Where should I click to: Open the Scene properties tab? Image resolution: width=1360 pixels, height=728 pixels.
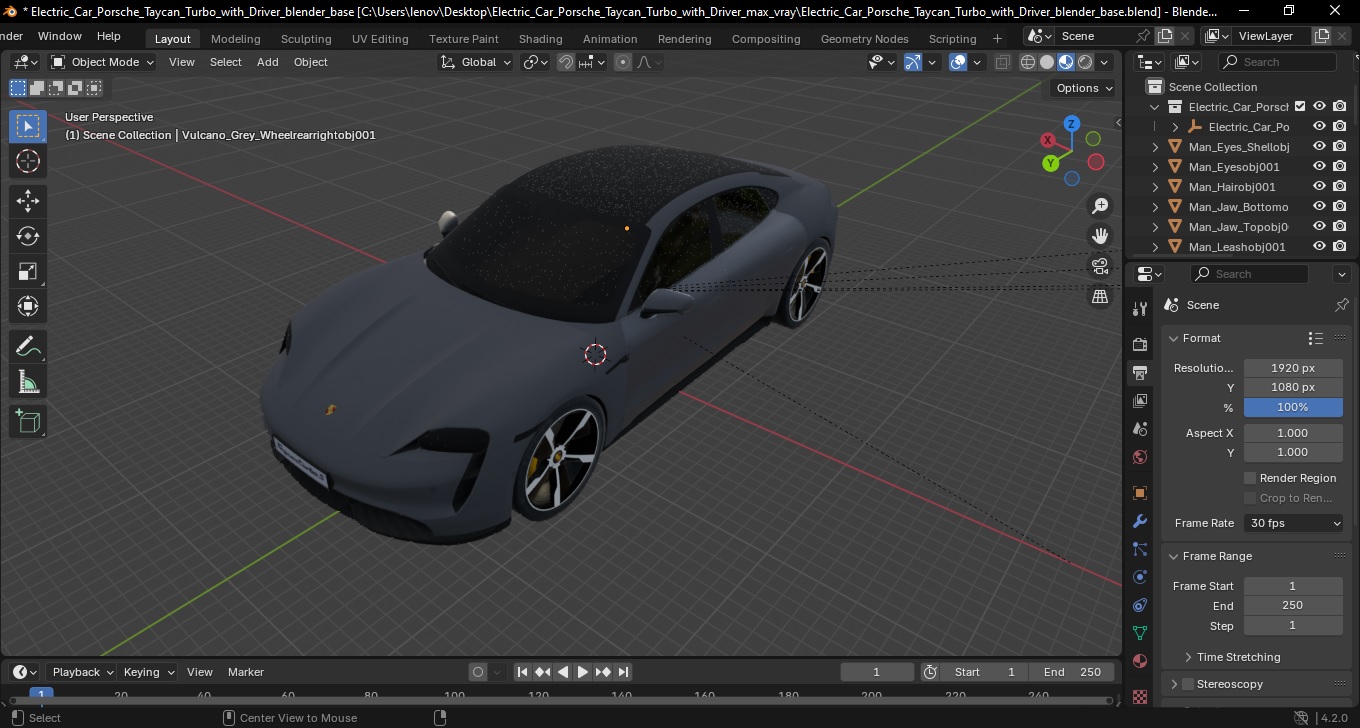pos(1139,429)
